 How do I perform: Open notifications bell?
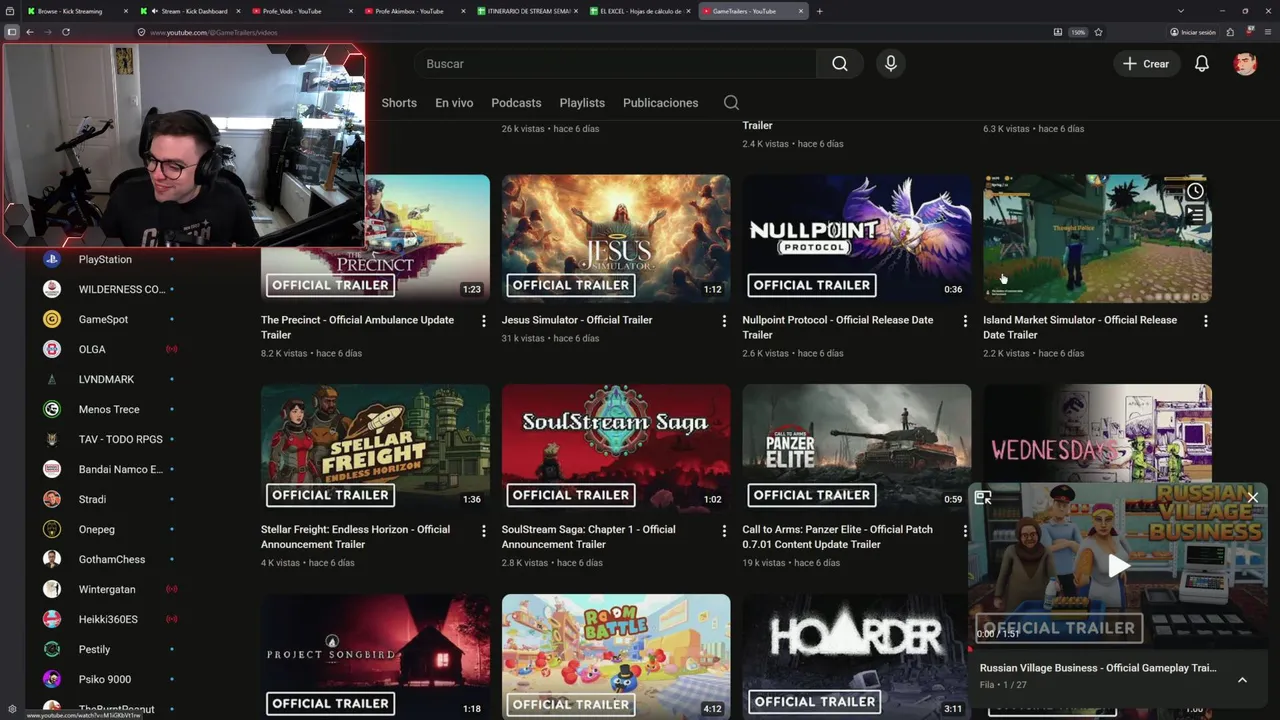[x=1202, y=64]
